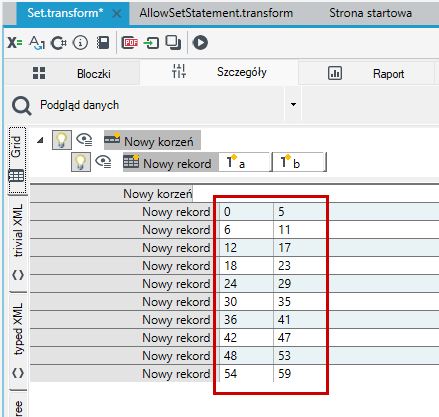Click cell with value 0
Screen dimensions: 439x417
pyautogui.click(x=246, y=212)
